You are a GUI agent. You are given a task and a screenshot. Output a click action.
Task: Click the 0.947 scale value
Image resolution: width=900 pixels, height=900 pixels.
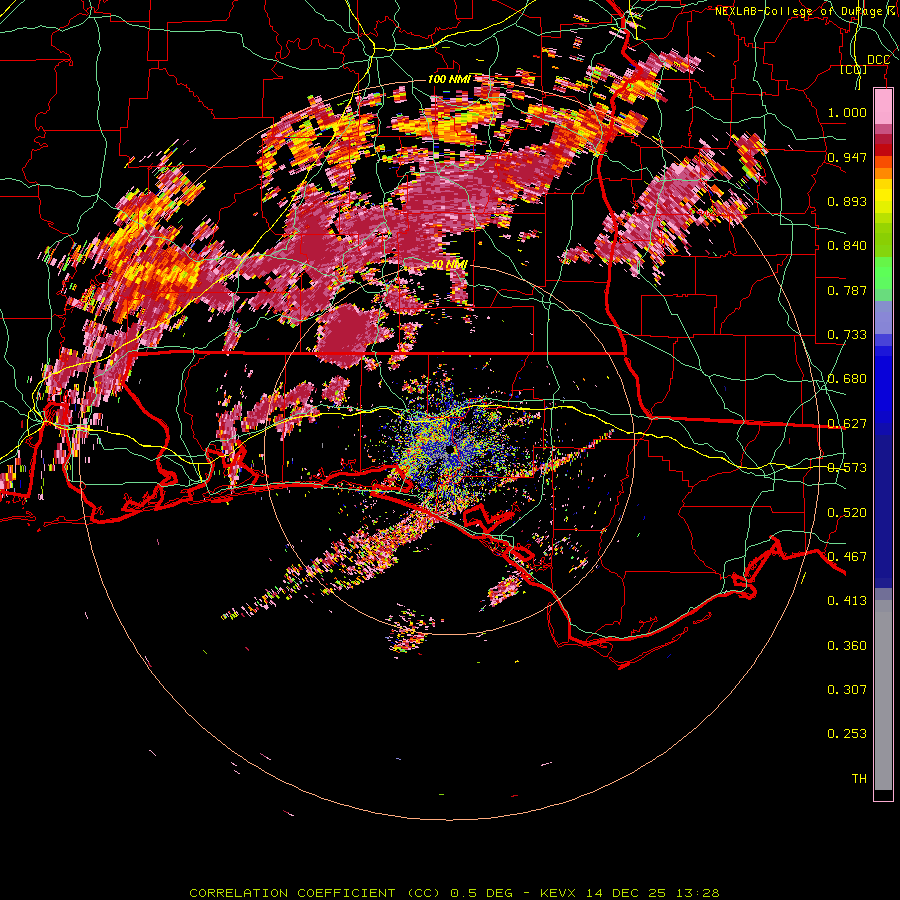[847, 157]
